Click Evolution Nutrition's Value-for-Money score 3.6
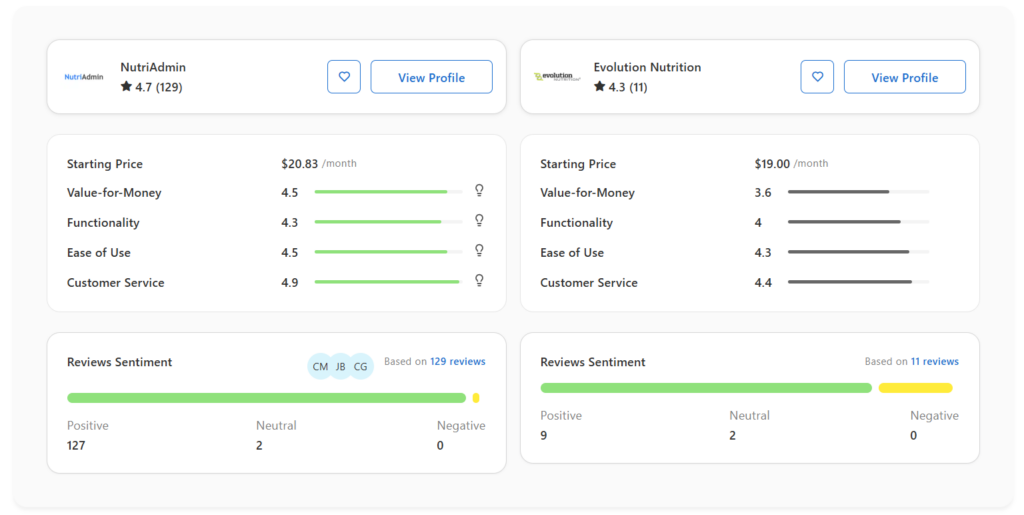The image size is (1024, 515). [x=763, y=193]
